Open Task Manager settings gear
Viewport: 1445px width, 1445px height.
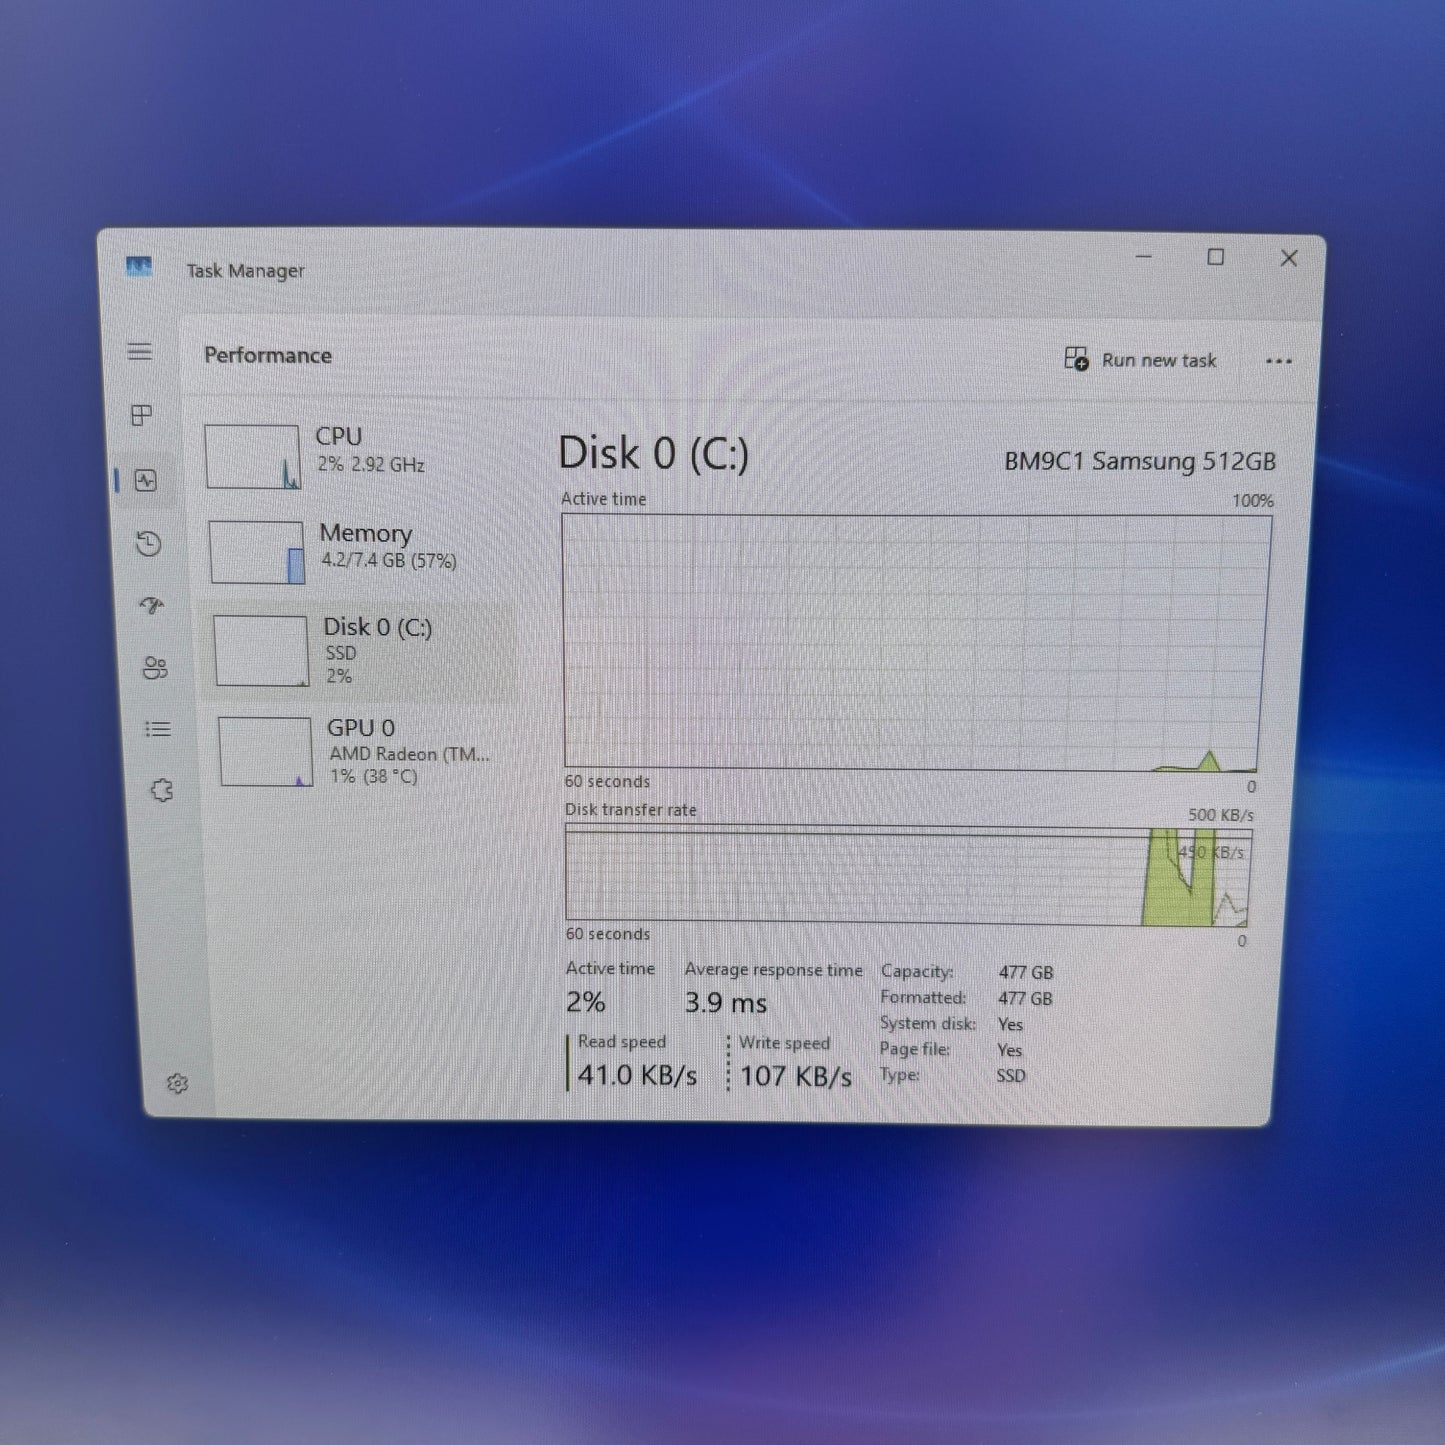pyautogui.click(x=177, y=1084)
